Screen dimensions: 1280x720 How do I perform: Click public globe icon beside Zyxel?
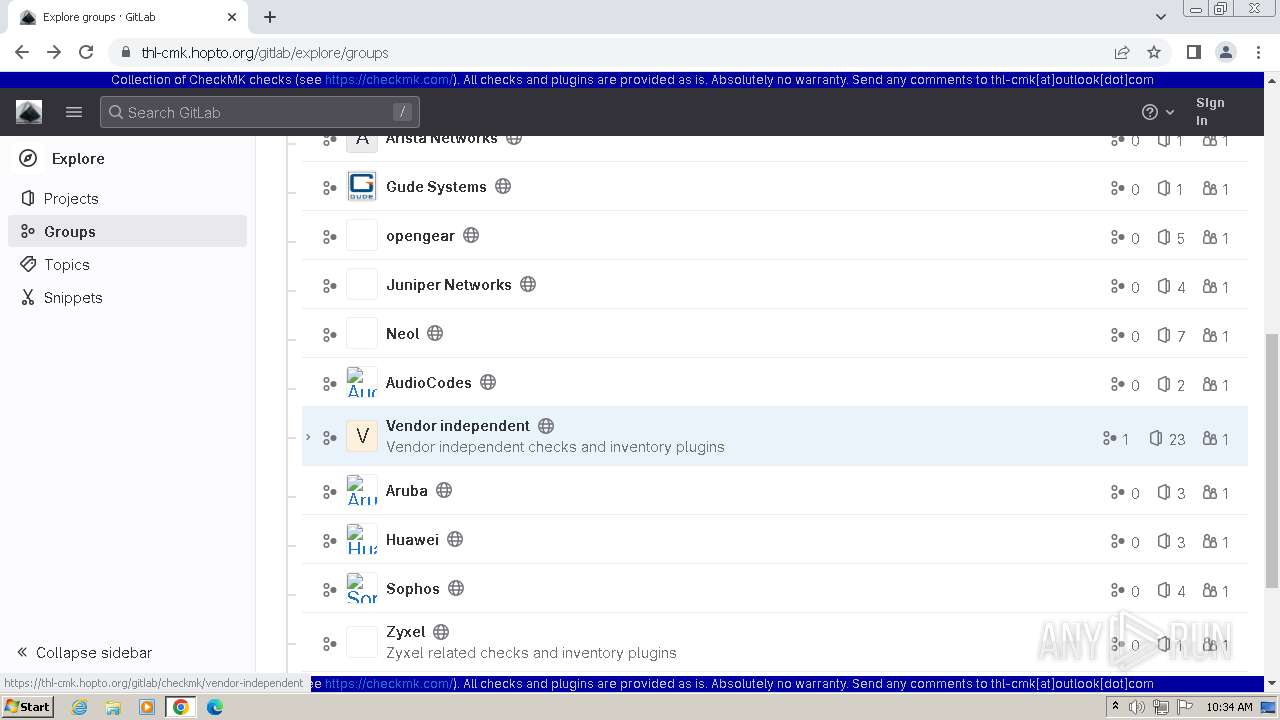pyautogui.click(x=441, y=632)
